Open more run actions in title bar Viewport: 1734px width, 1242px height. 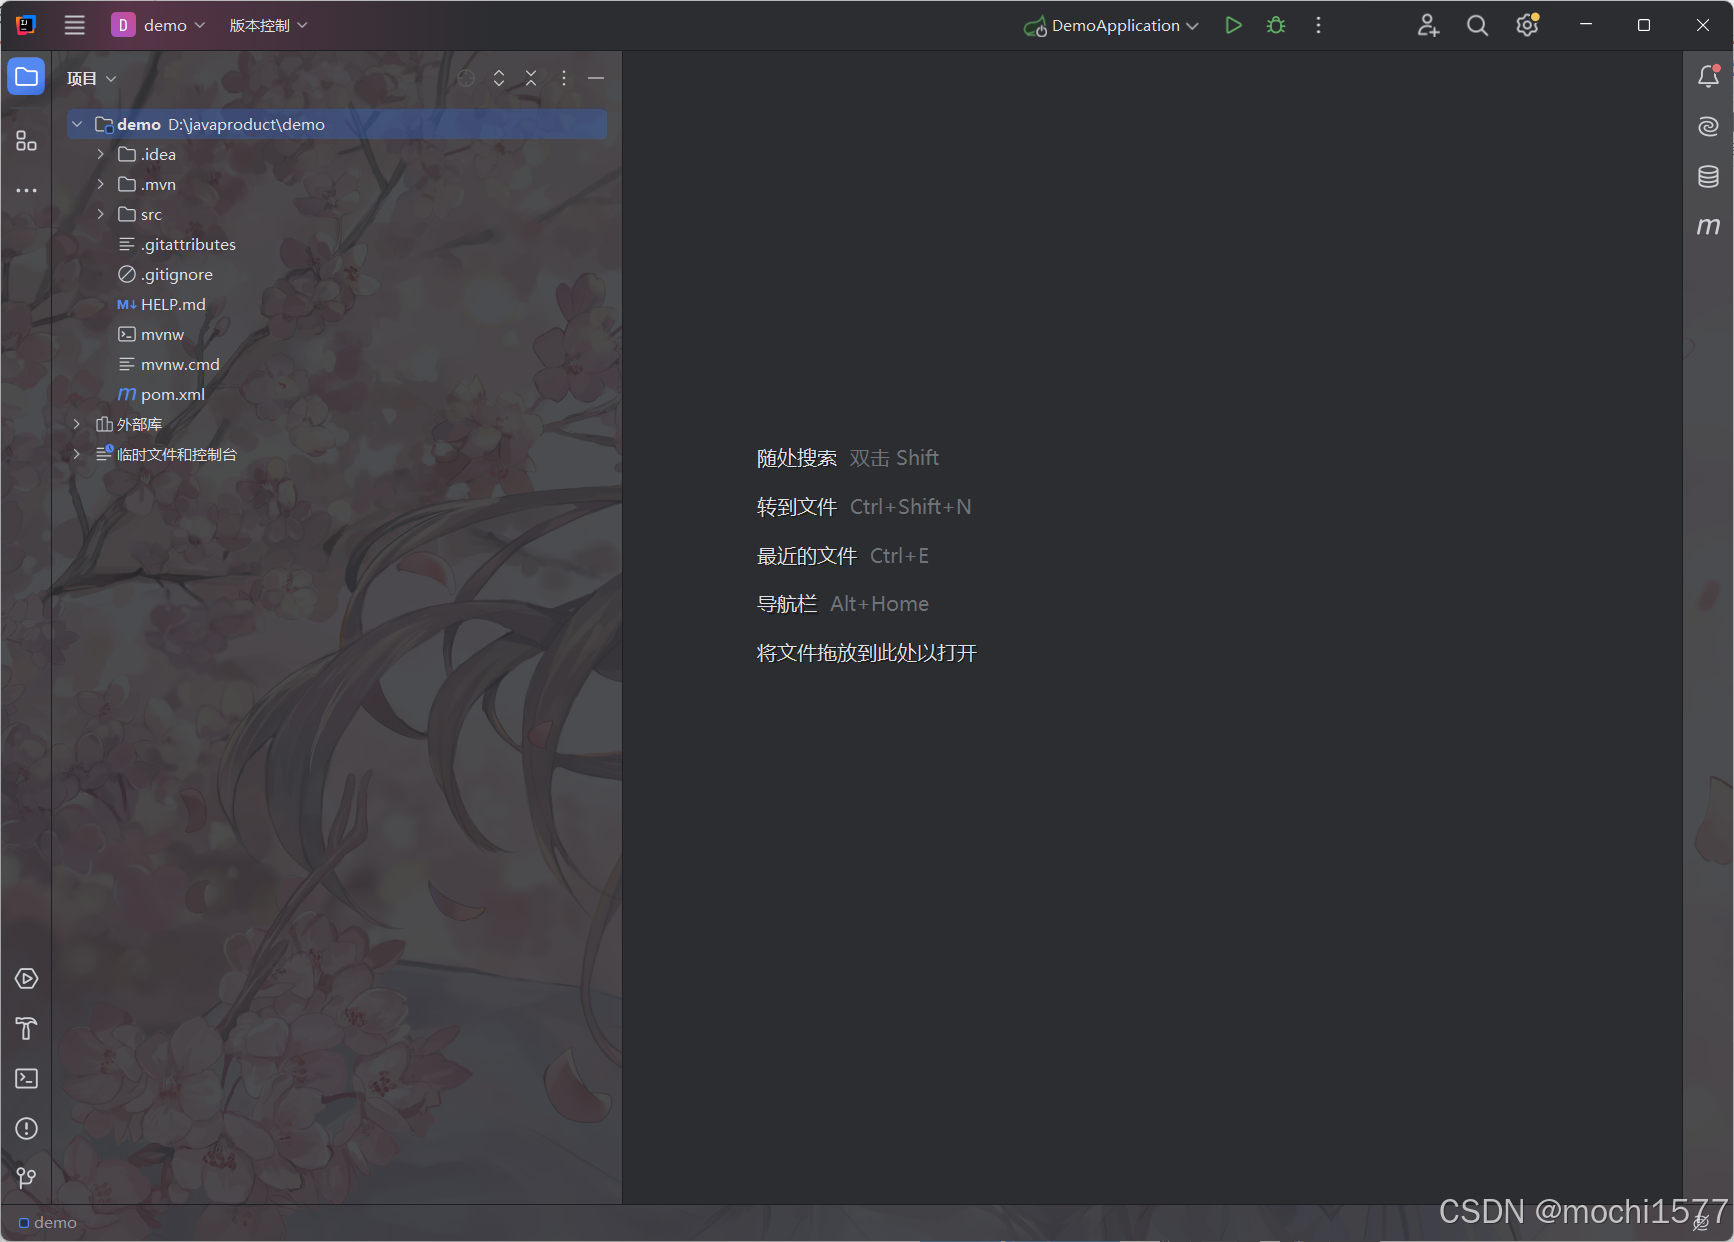click(x=1318, y=25)
